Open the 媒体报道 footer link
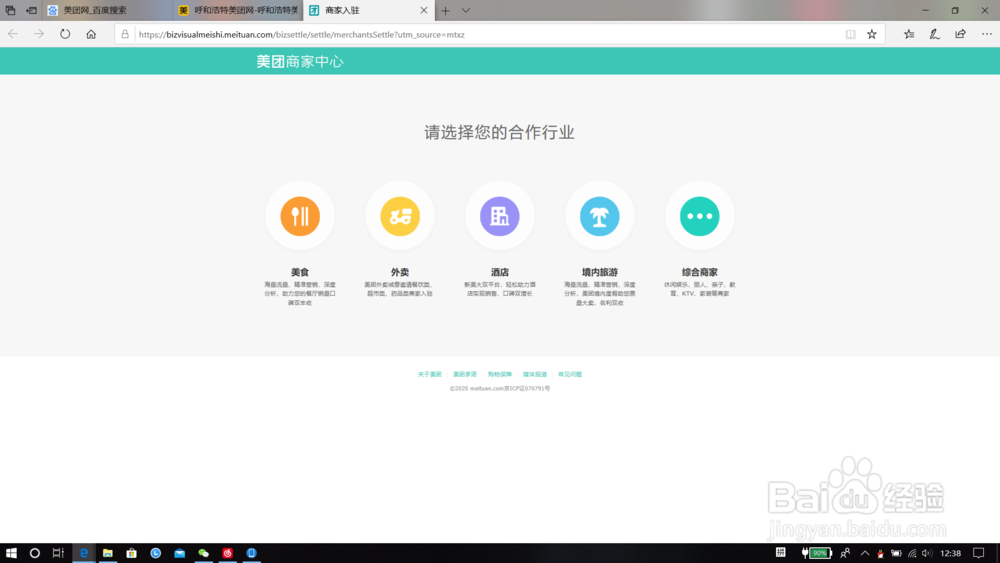 point(534,374)
